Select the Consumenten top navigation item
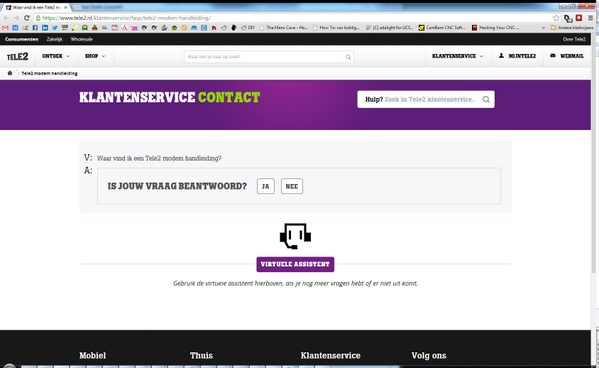Image resolution: width=599 pixels, height=368 pixels. (22, 39)
